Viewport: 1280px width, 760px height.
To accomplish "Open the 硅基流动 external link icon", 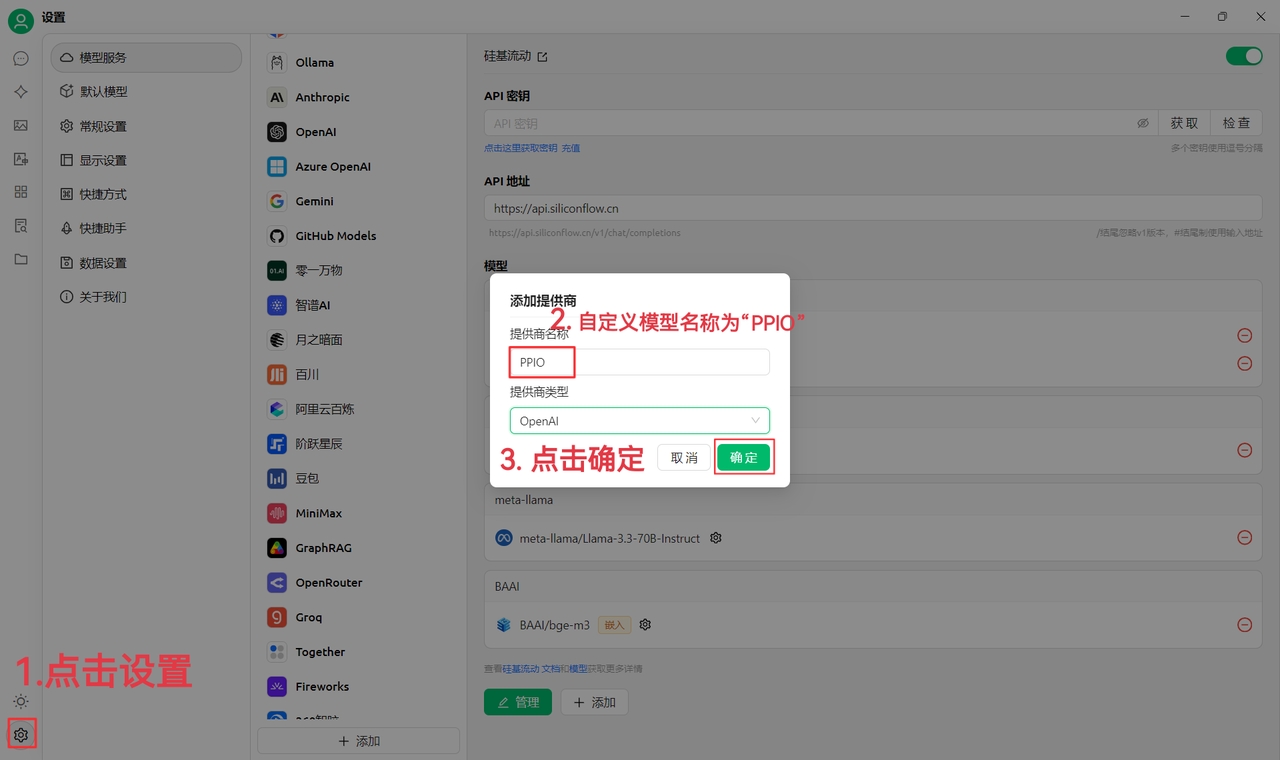I will click(x=543, y=57).
